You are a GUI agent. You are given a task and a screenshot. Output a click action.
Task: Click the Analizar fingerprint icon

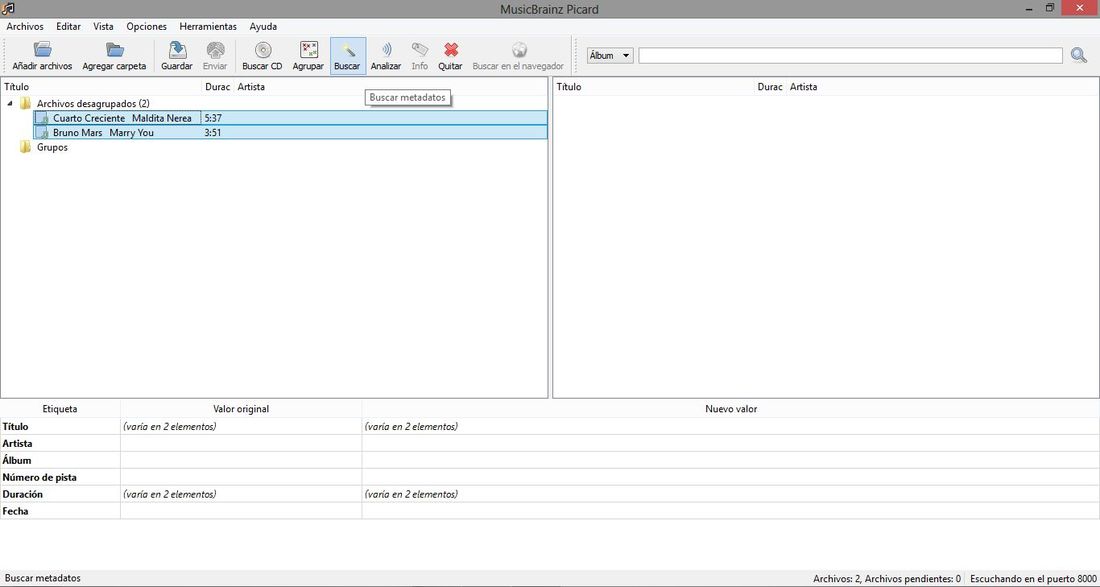pyautogui.click(x=386, y=50)
